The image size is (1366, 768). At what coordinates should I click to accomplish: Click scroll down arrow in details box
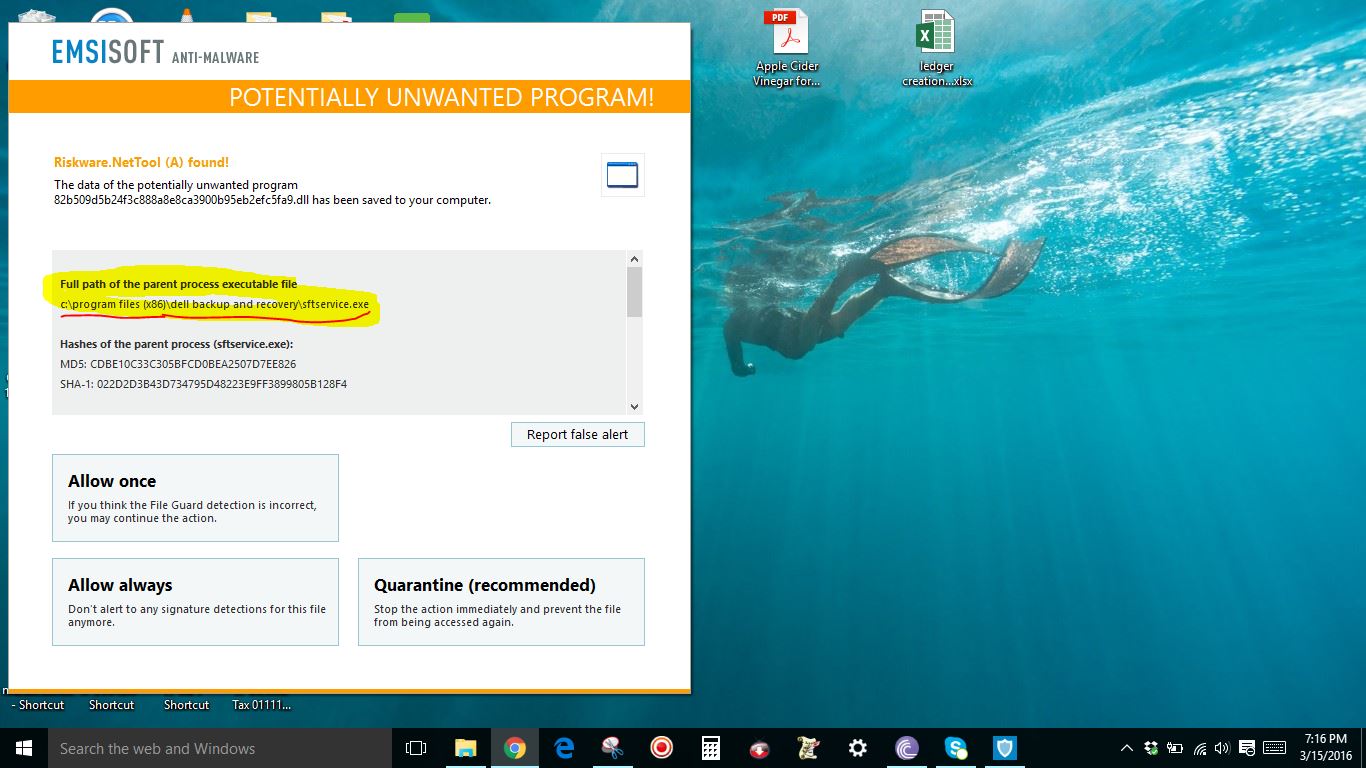(x=634, y=406)
